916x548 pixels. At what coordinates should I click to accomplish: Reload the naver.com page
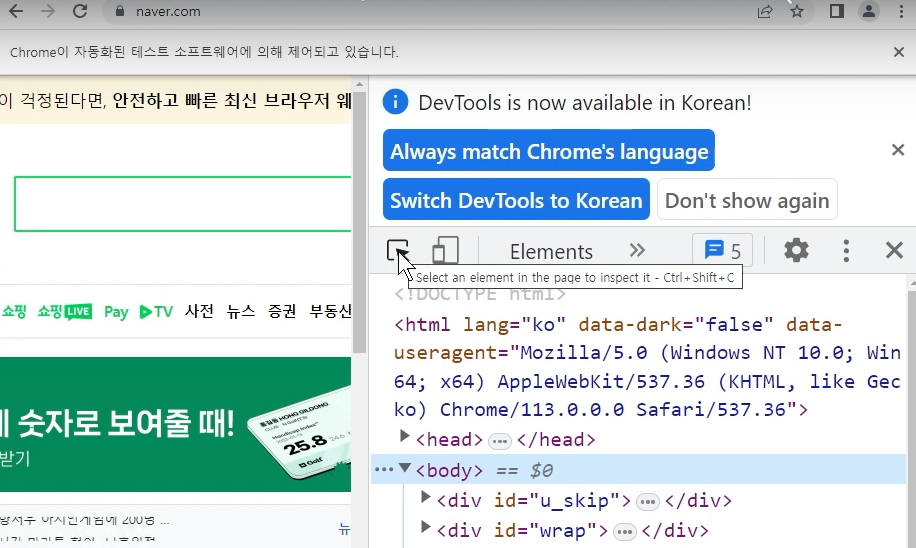click(80, 11)
